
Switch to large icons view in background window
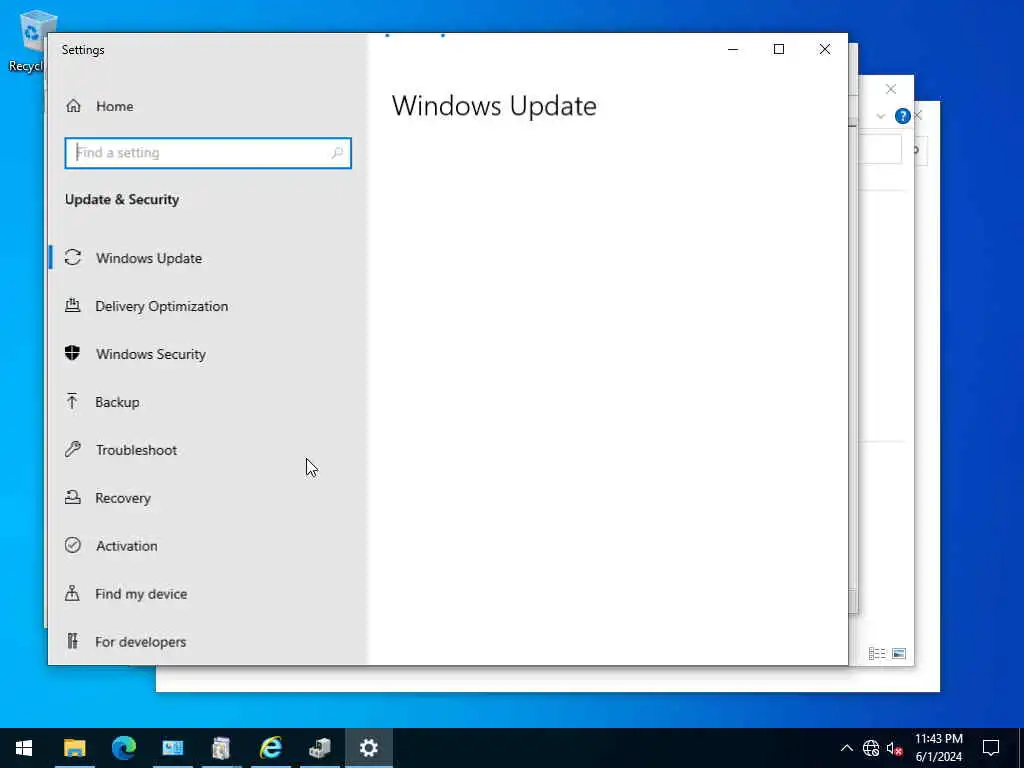(x=899, y=654)
